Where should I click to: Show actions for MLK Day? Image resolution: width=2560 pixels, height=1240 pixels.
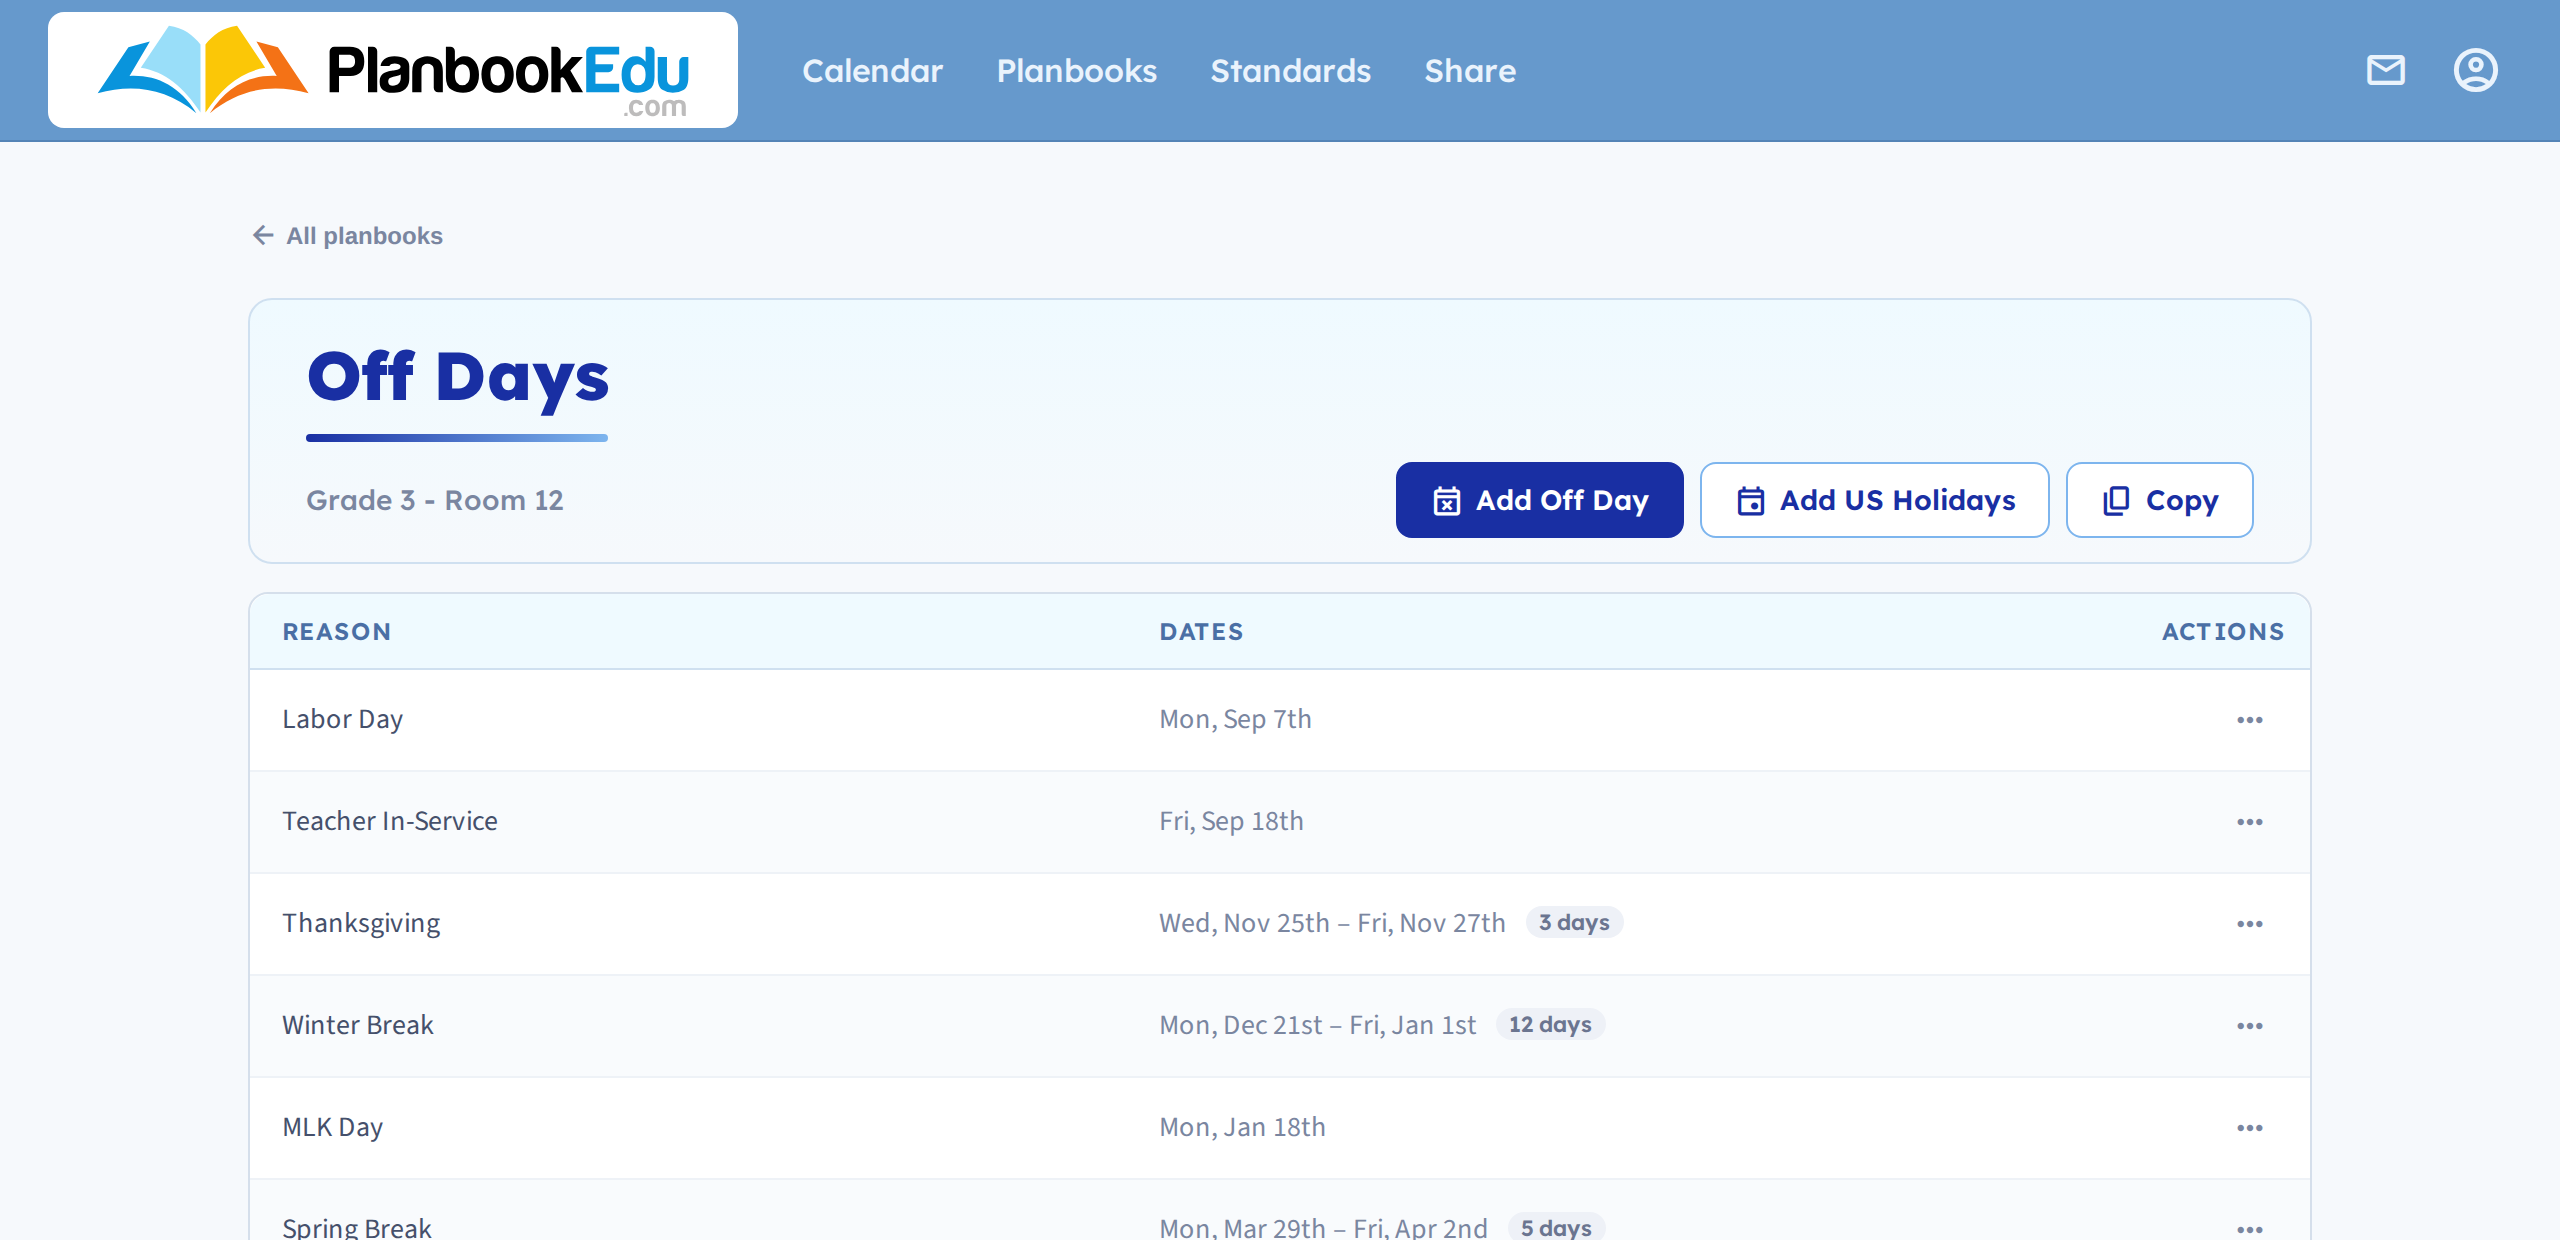2250,1128
